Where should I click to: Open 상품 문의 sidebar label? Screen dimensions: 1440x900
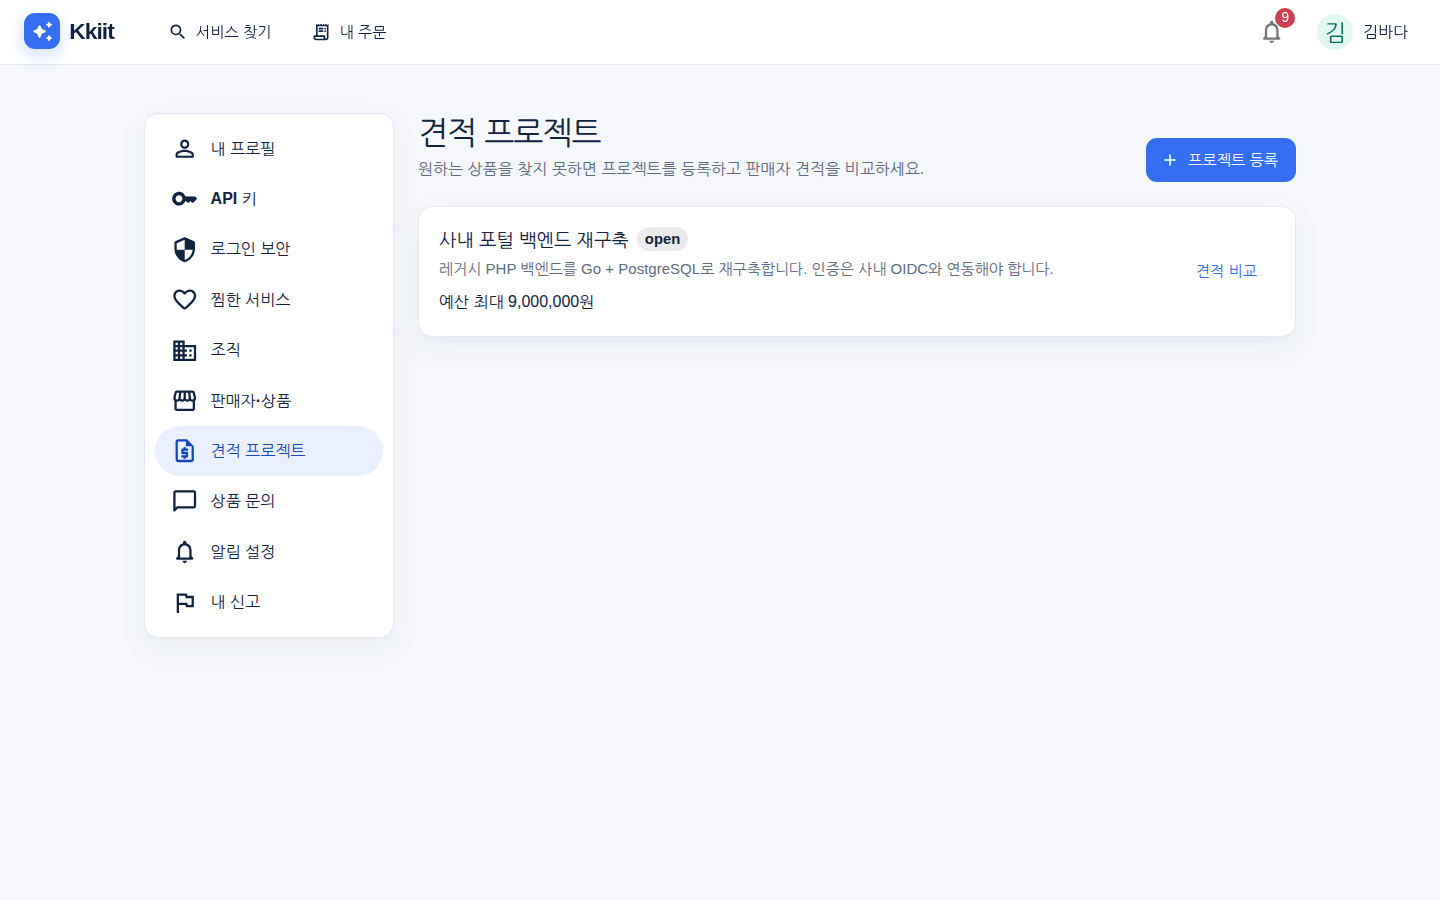coord(242,501)
